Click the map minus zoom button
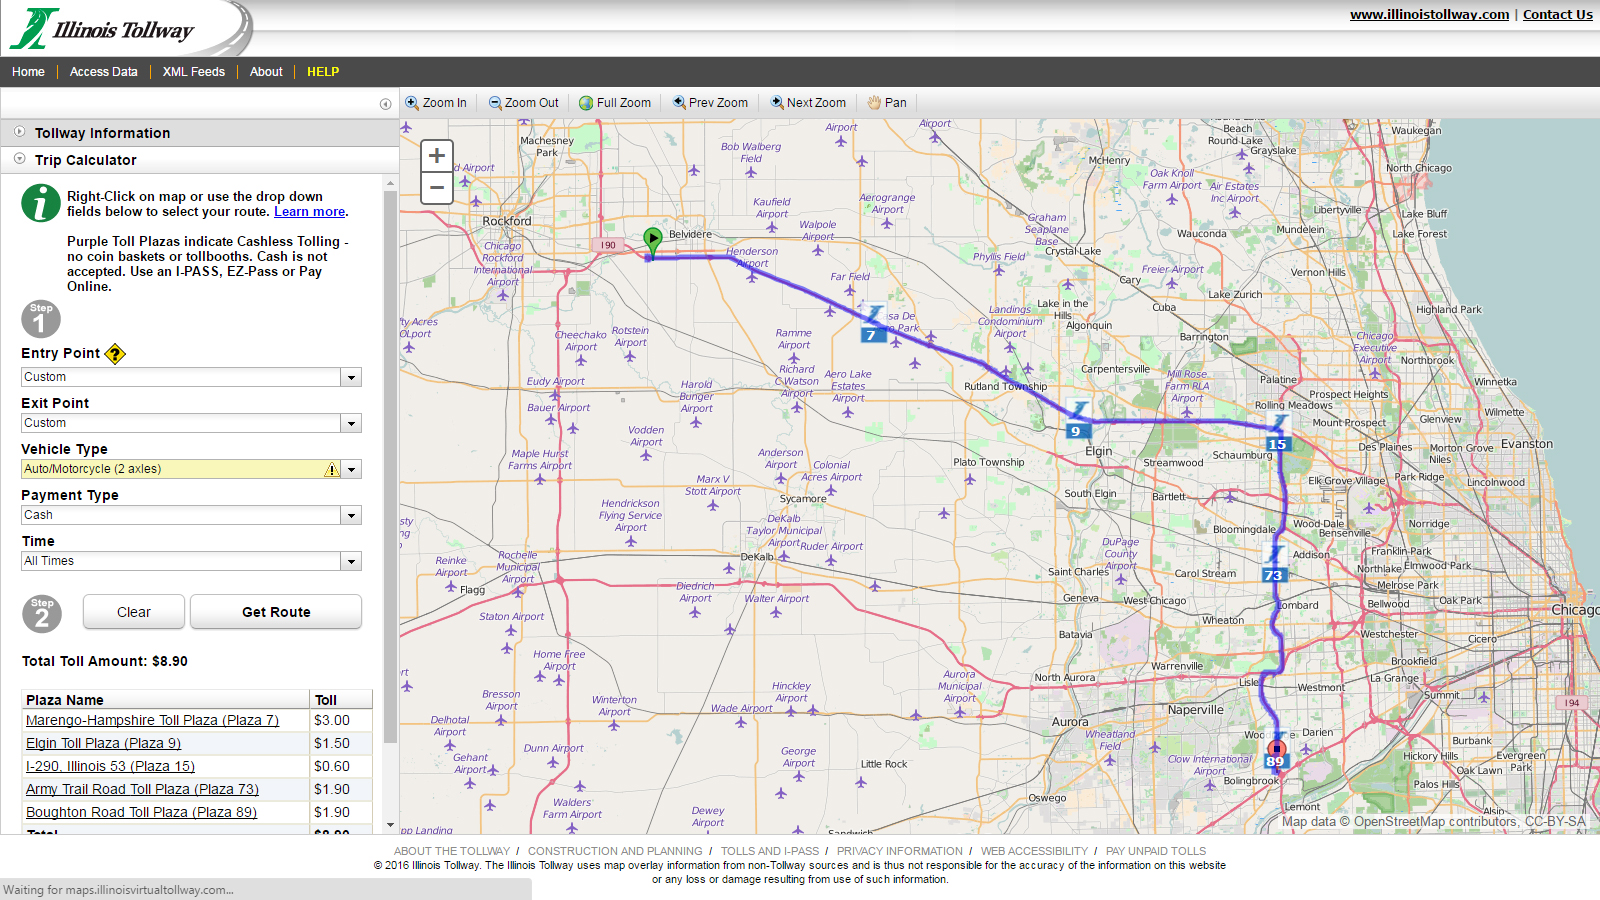Screen dimensions: 1600x900 [437, 188]
